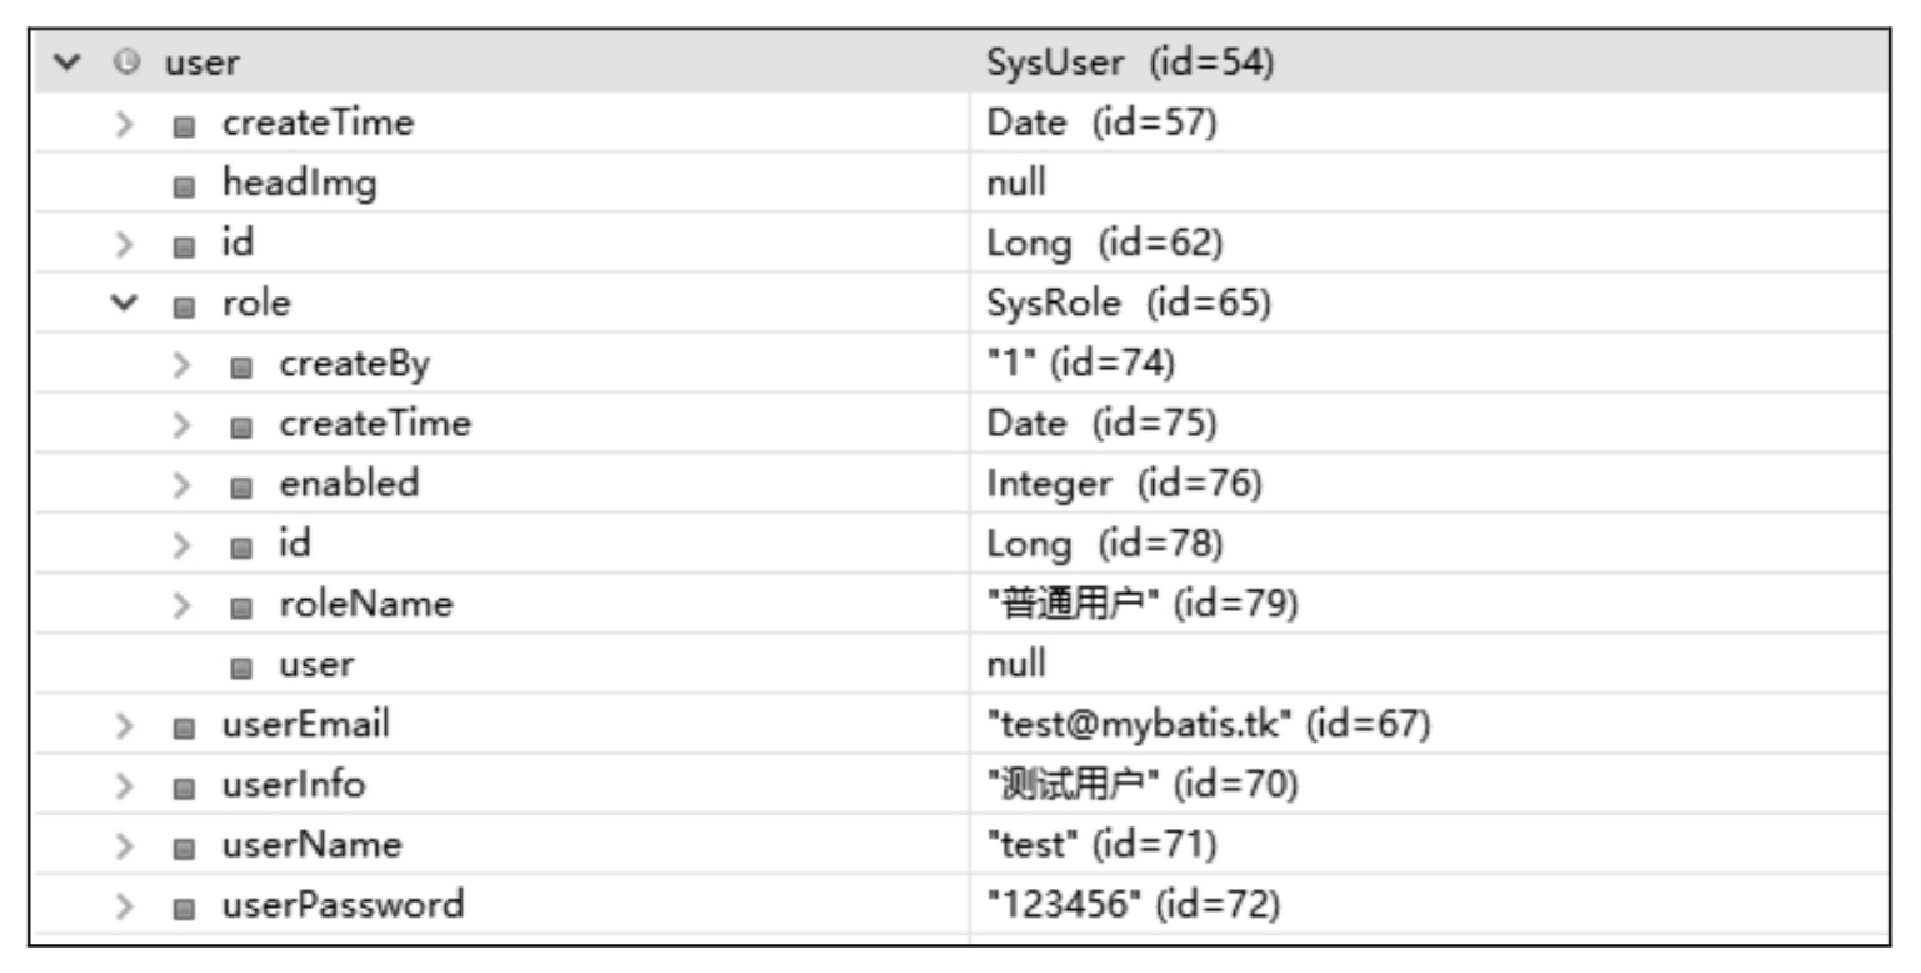The image size is (1921, 973).
Task: Select the headImg row
Action: 962,182
